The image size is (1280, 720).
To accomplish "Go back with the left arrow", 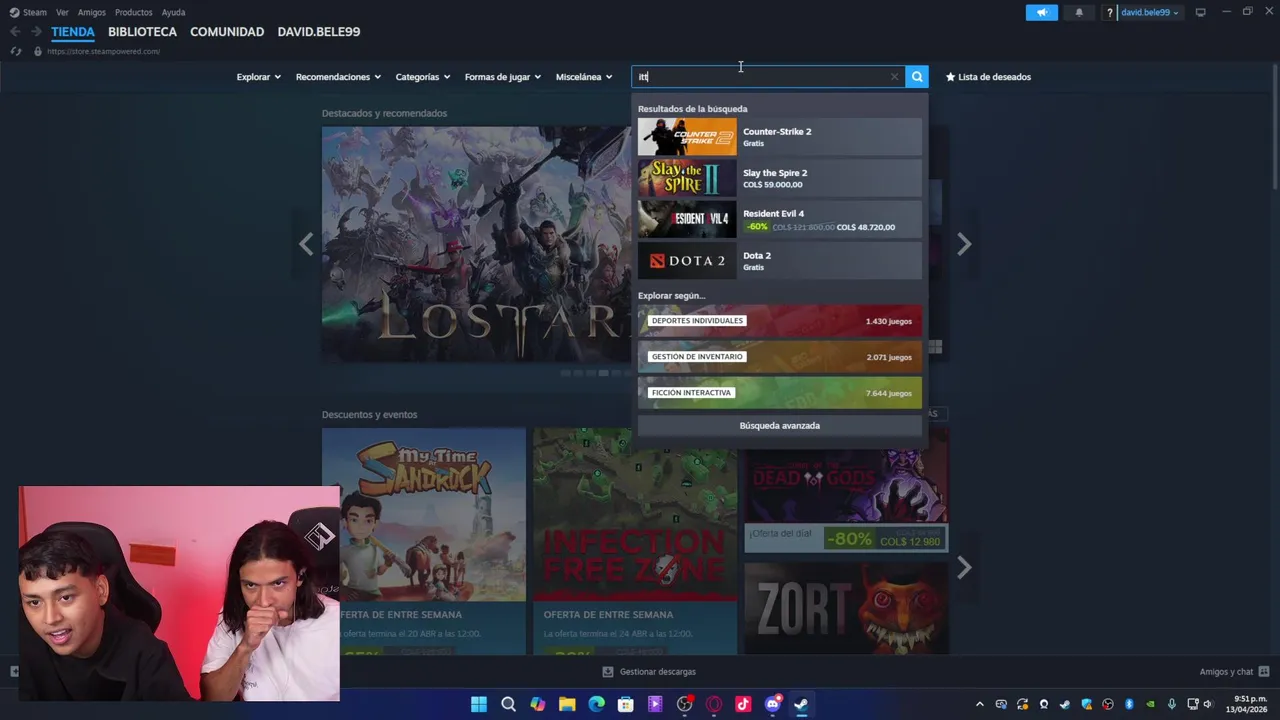I will [15, 32].
